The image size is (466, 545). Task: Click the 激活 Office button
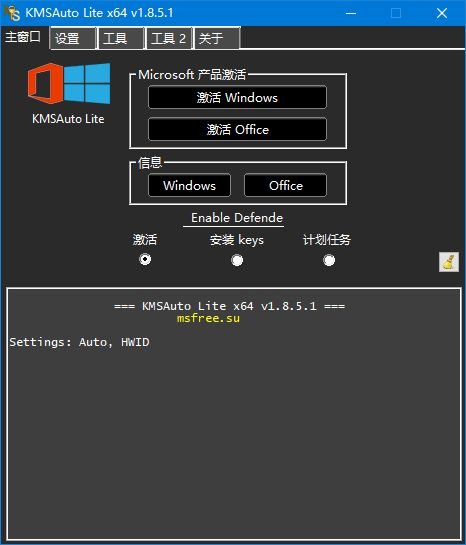coord(237,130)
